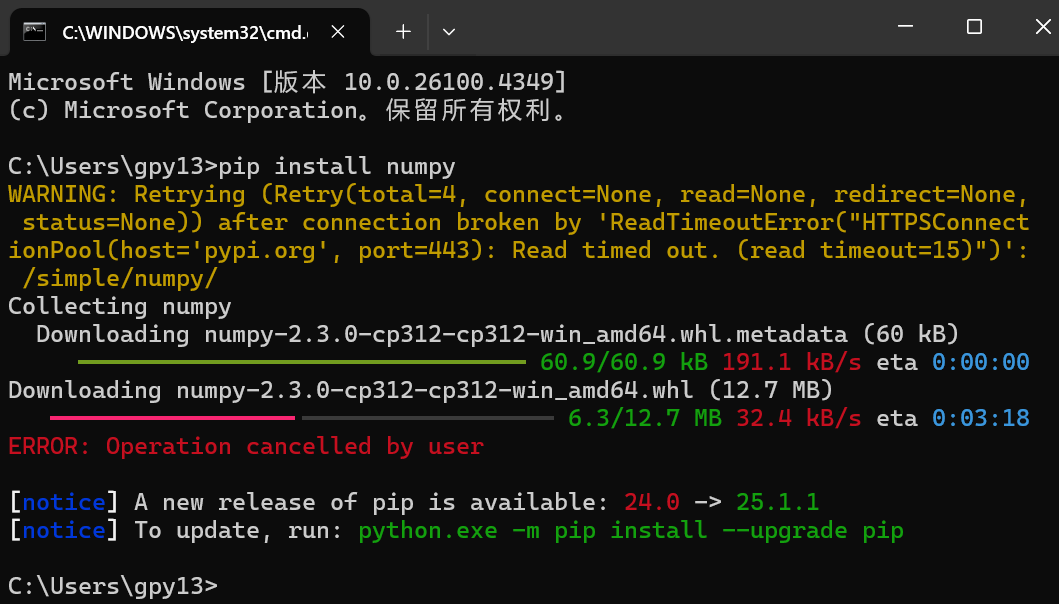Open a new terminal tab with the plus icon
The height and width of the screenshot is (604, 1059).
coord(402,31)
